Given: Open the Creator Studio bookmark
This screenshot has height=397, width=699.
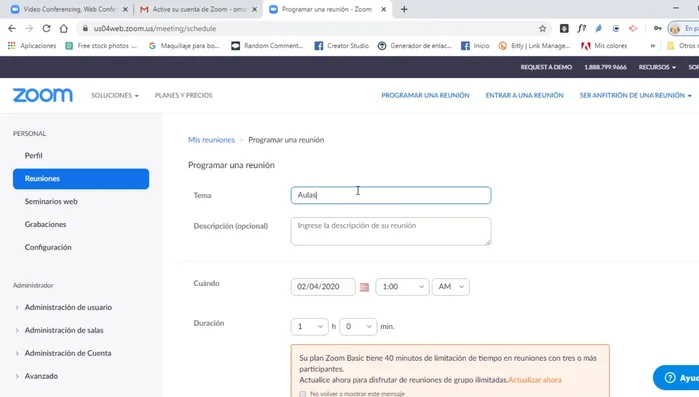Looking at the screenshot, I should tap(341, 46).
